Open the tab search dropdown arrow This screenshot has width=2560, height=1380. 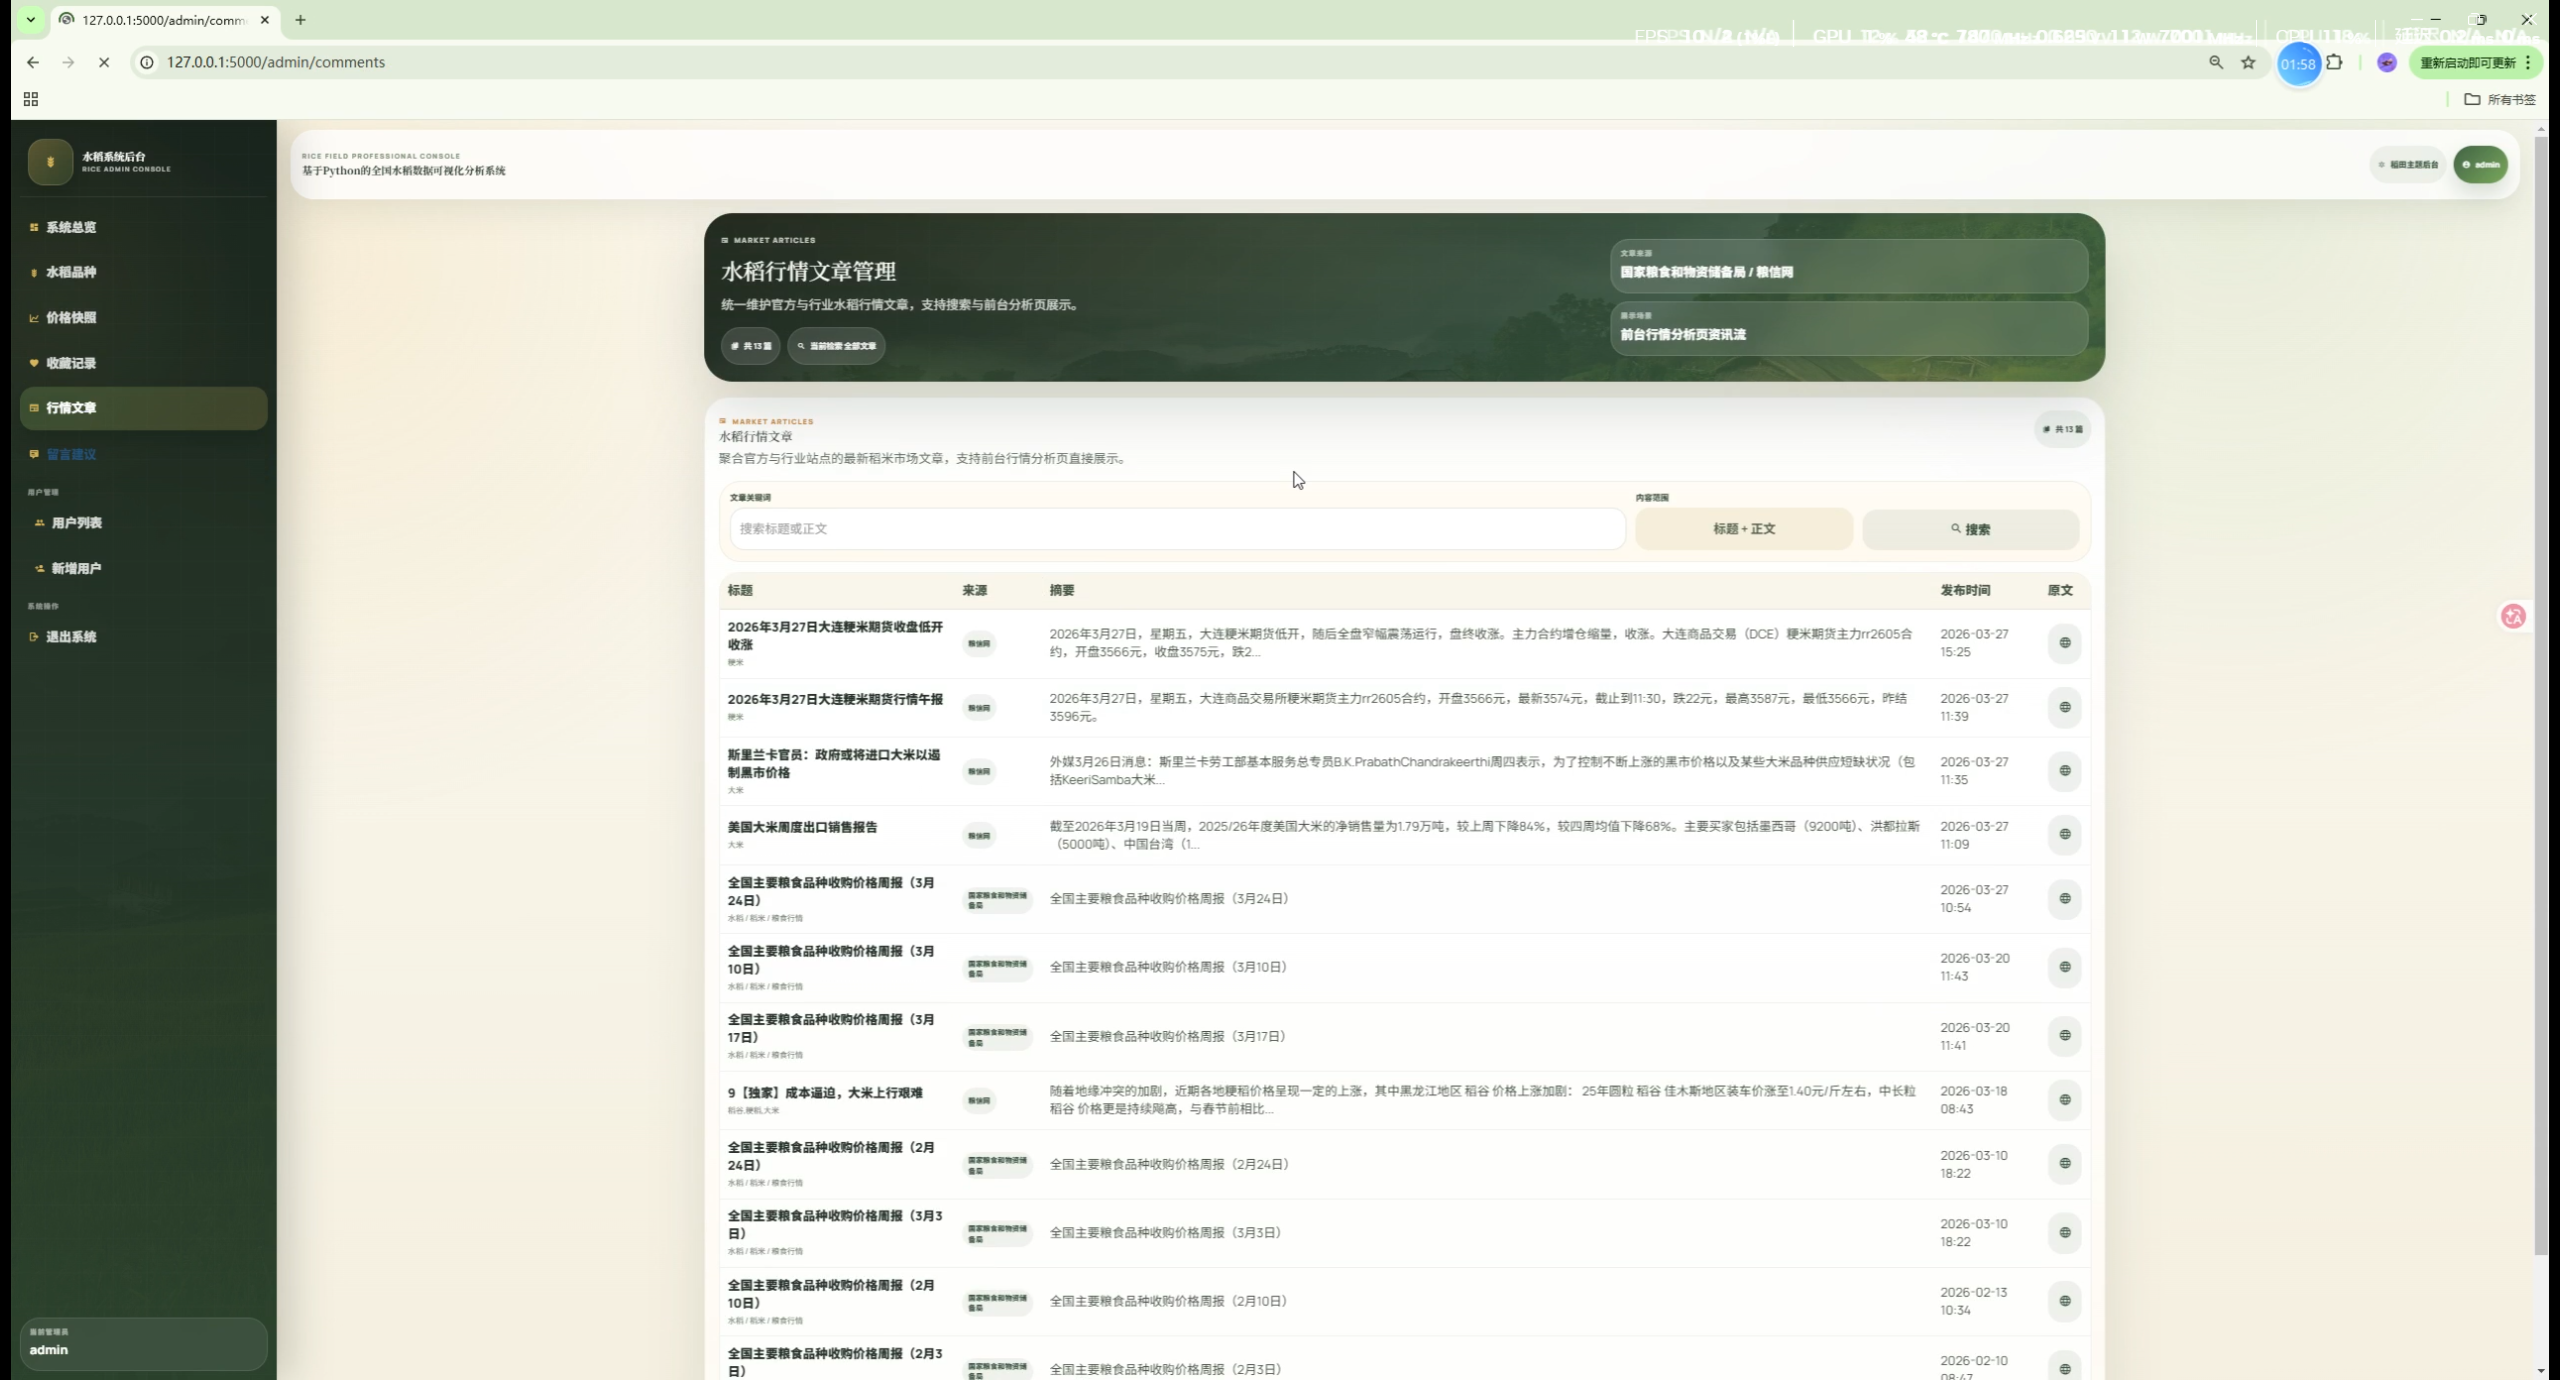(31, 19)
